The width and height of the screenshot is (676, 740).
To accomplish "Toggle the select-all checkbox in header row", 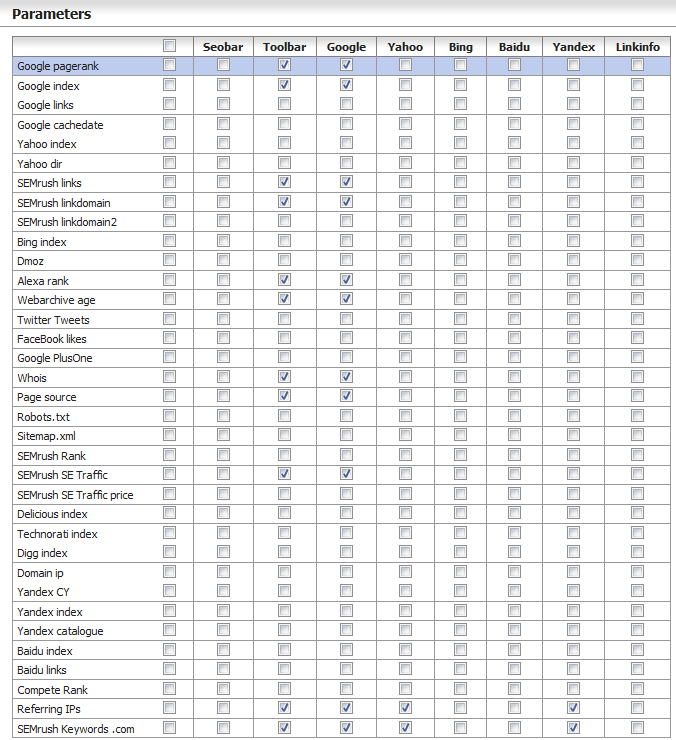I will [x=169, y=45].
